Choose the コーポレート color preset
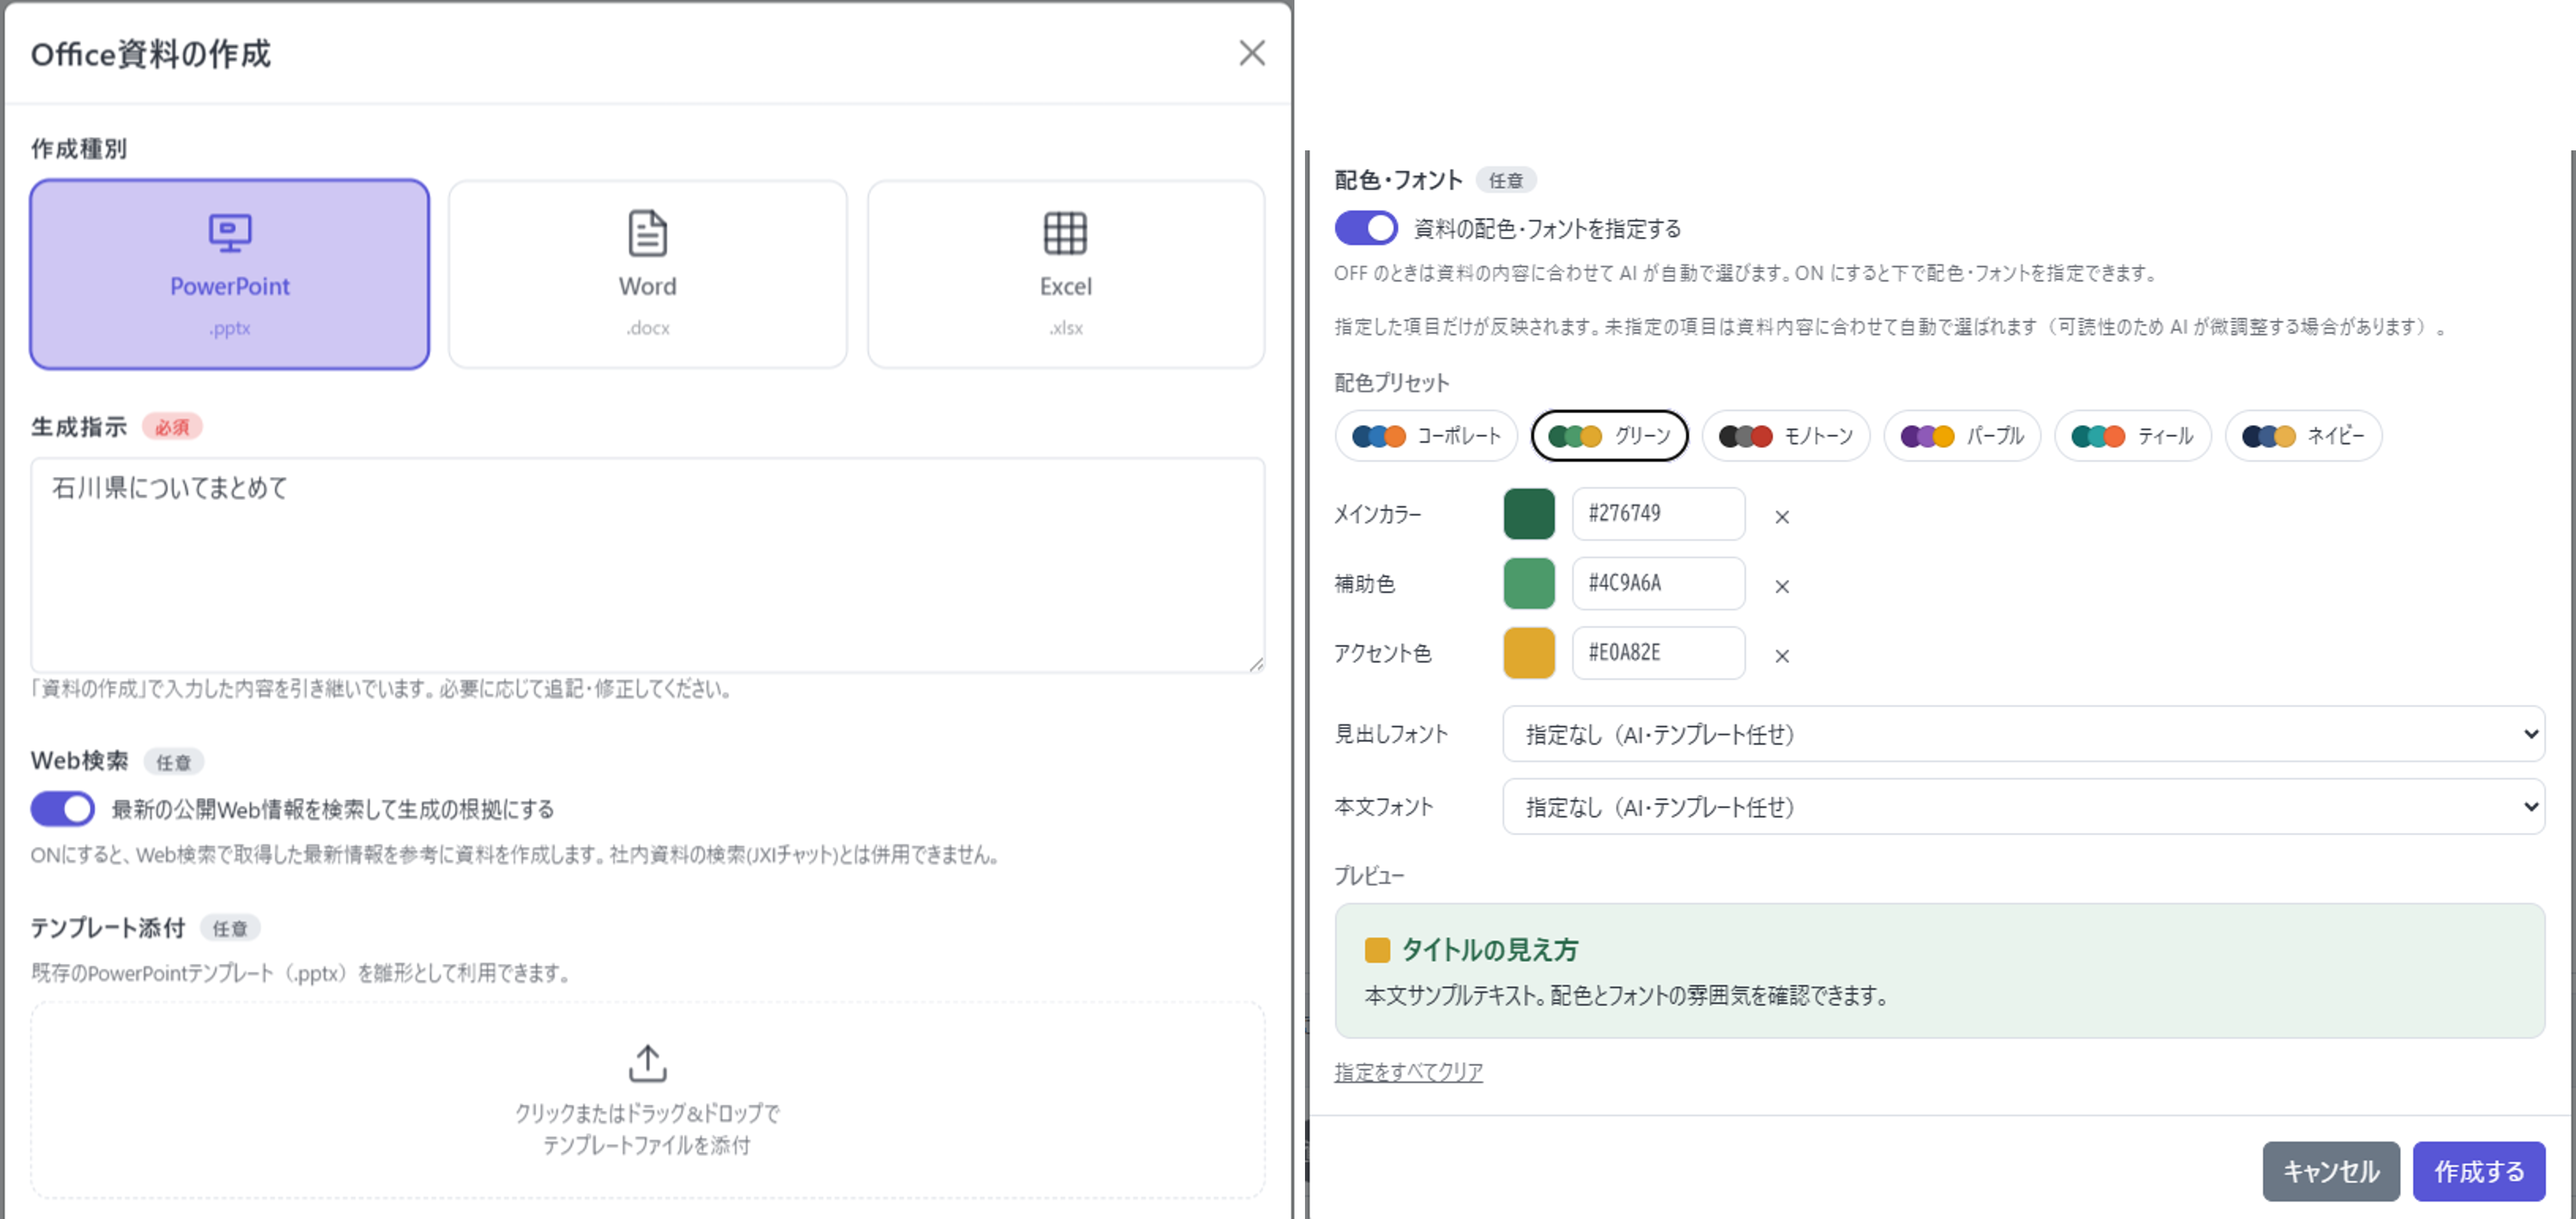This screenshot has height=1219, width=2576. (x=1426, y=436)
